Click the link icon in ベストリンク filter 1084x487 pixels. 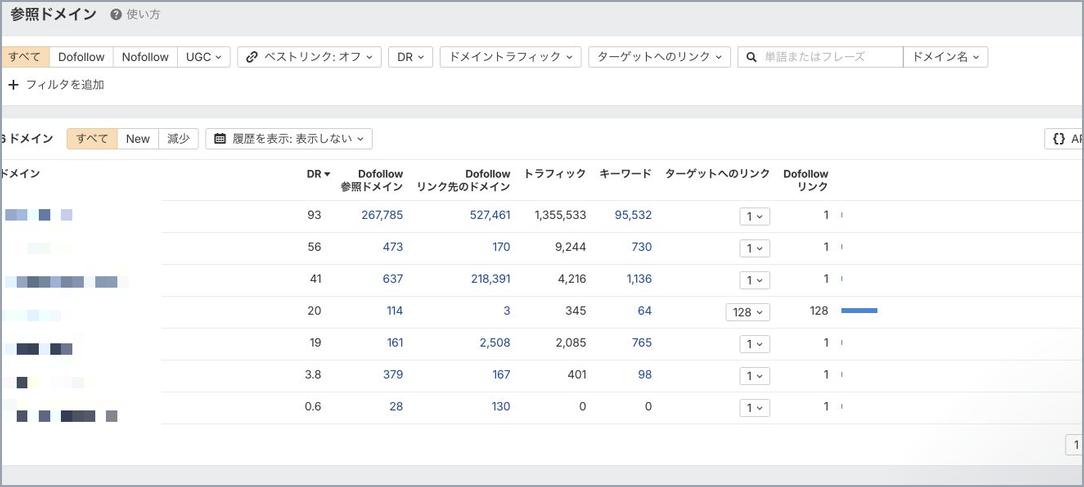click(252, 57)
